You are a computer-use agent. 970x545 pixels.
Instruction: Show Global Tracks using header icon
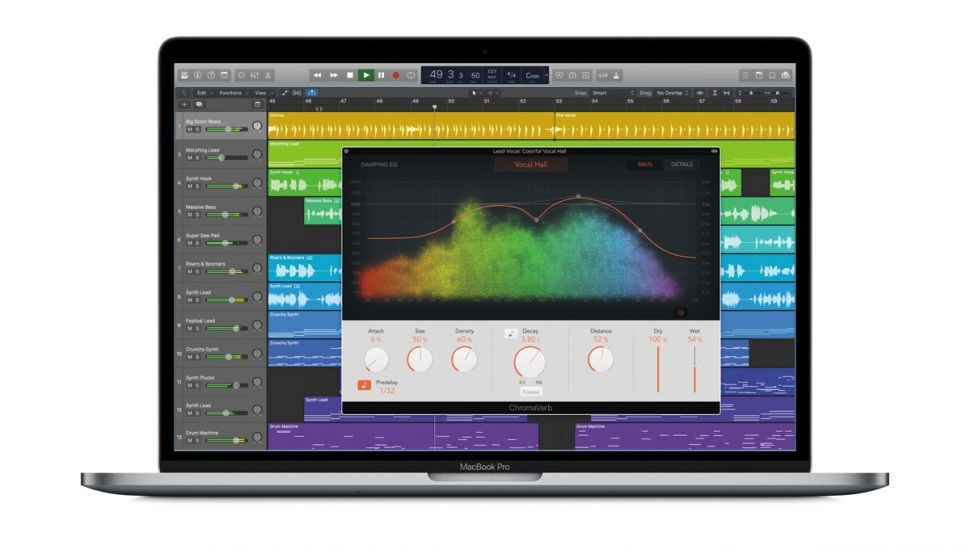click(257, 105)
